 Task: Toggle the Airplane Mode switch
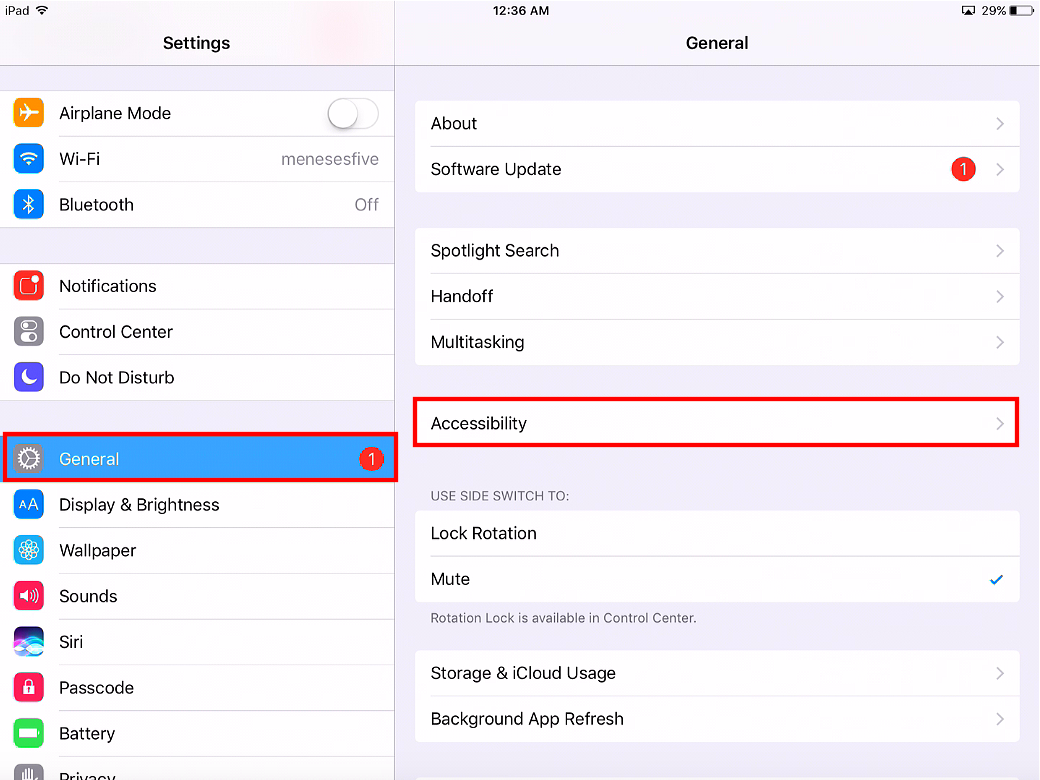coord(352,114)
